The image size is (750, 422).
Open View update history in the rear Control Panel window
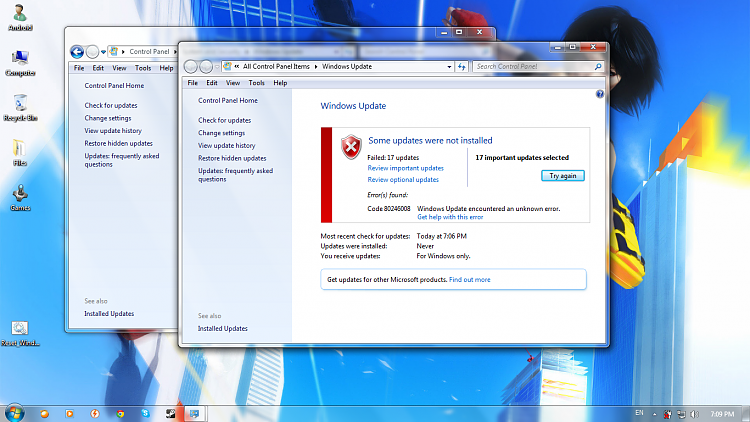113,131
